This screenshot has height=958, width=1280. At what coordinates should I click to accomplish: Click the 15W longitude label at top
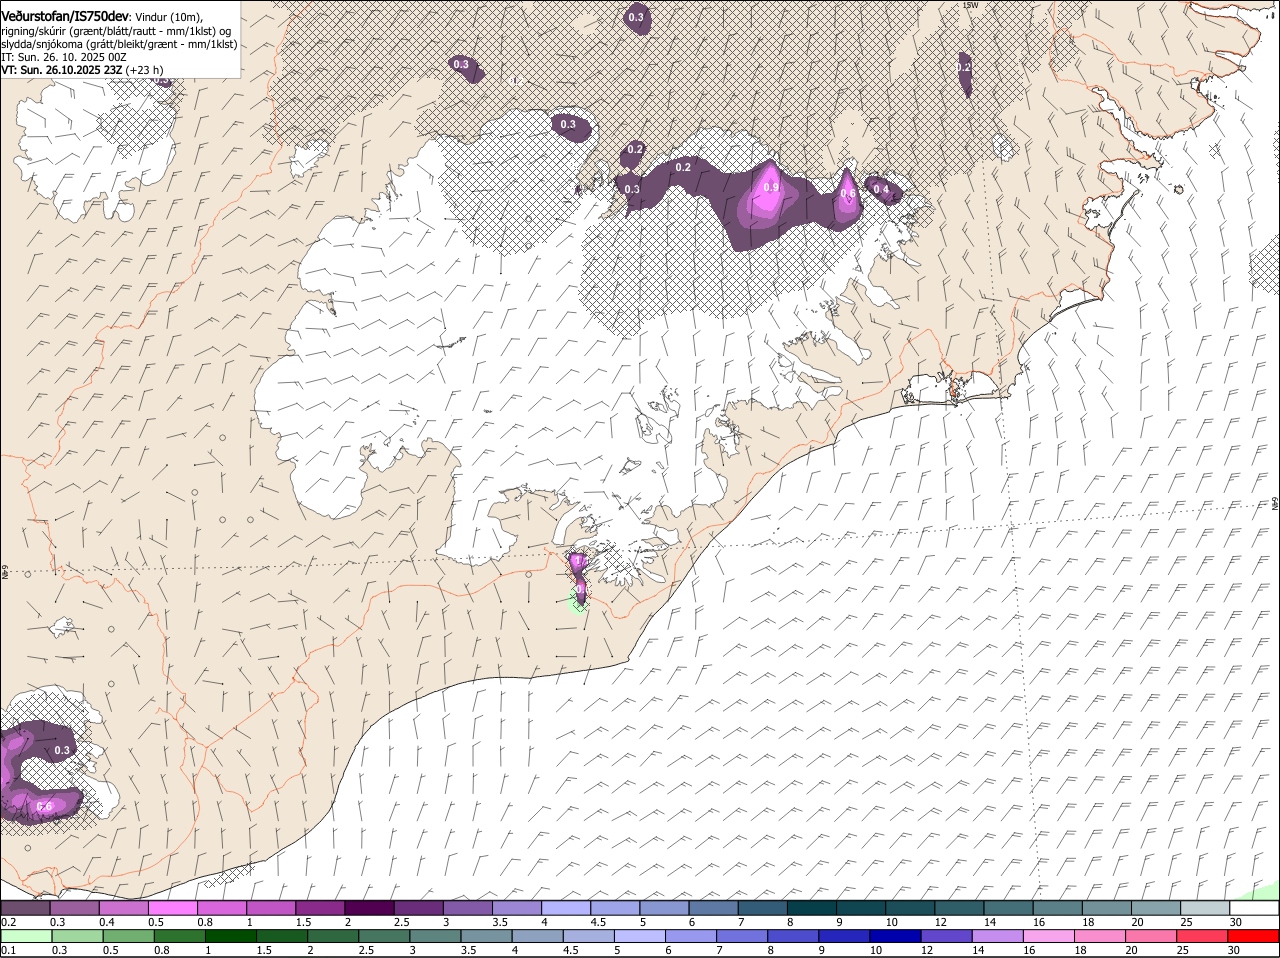pos(968,5)
